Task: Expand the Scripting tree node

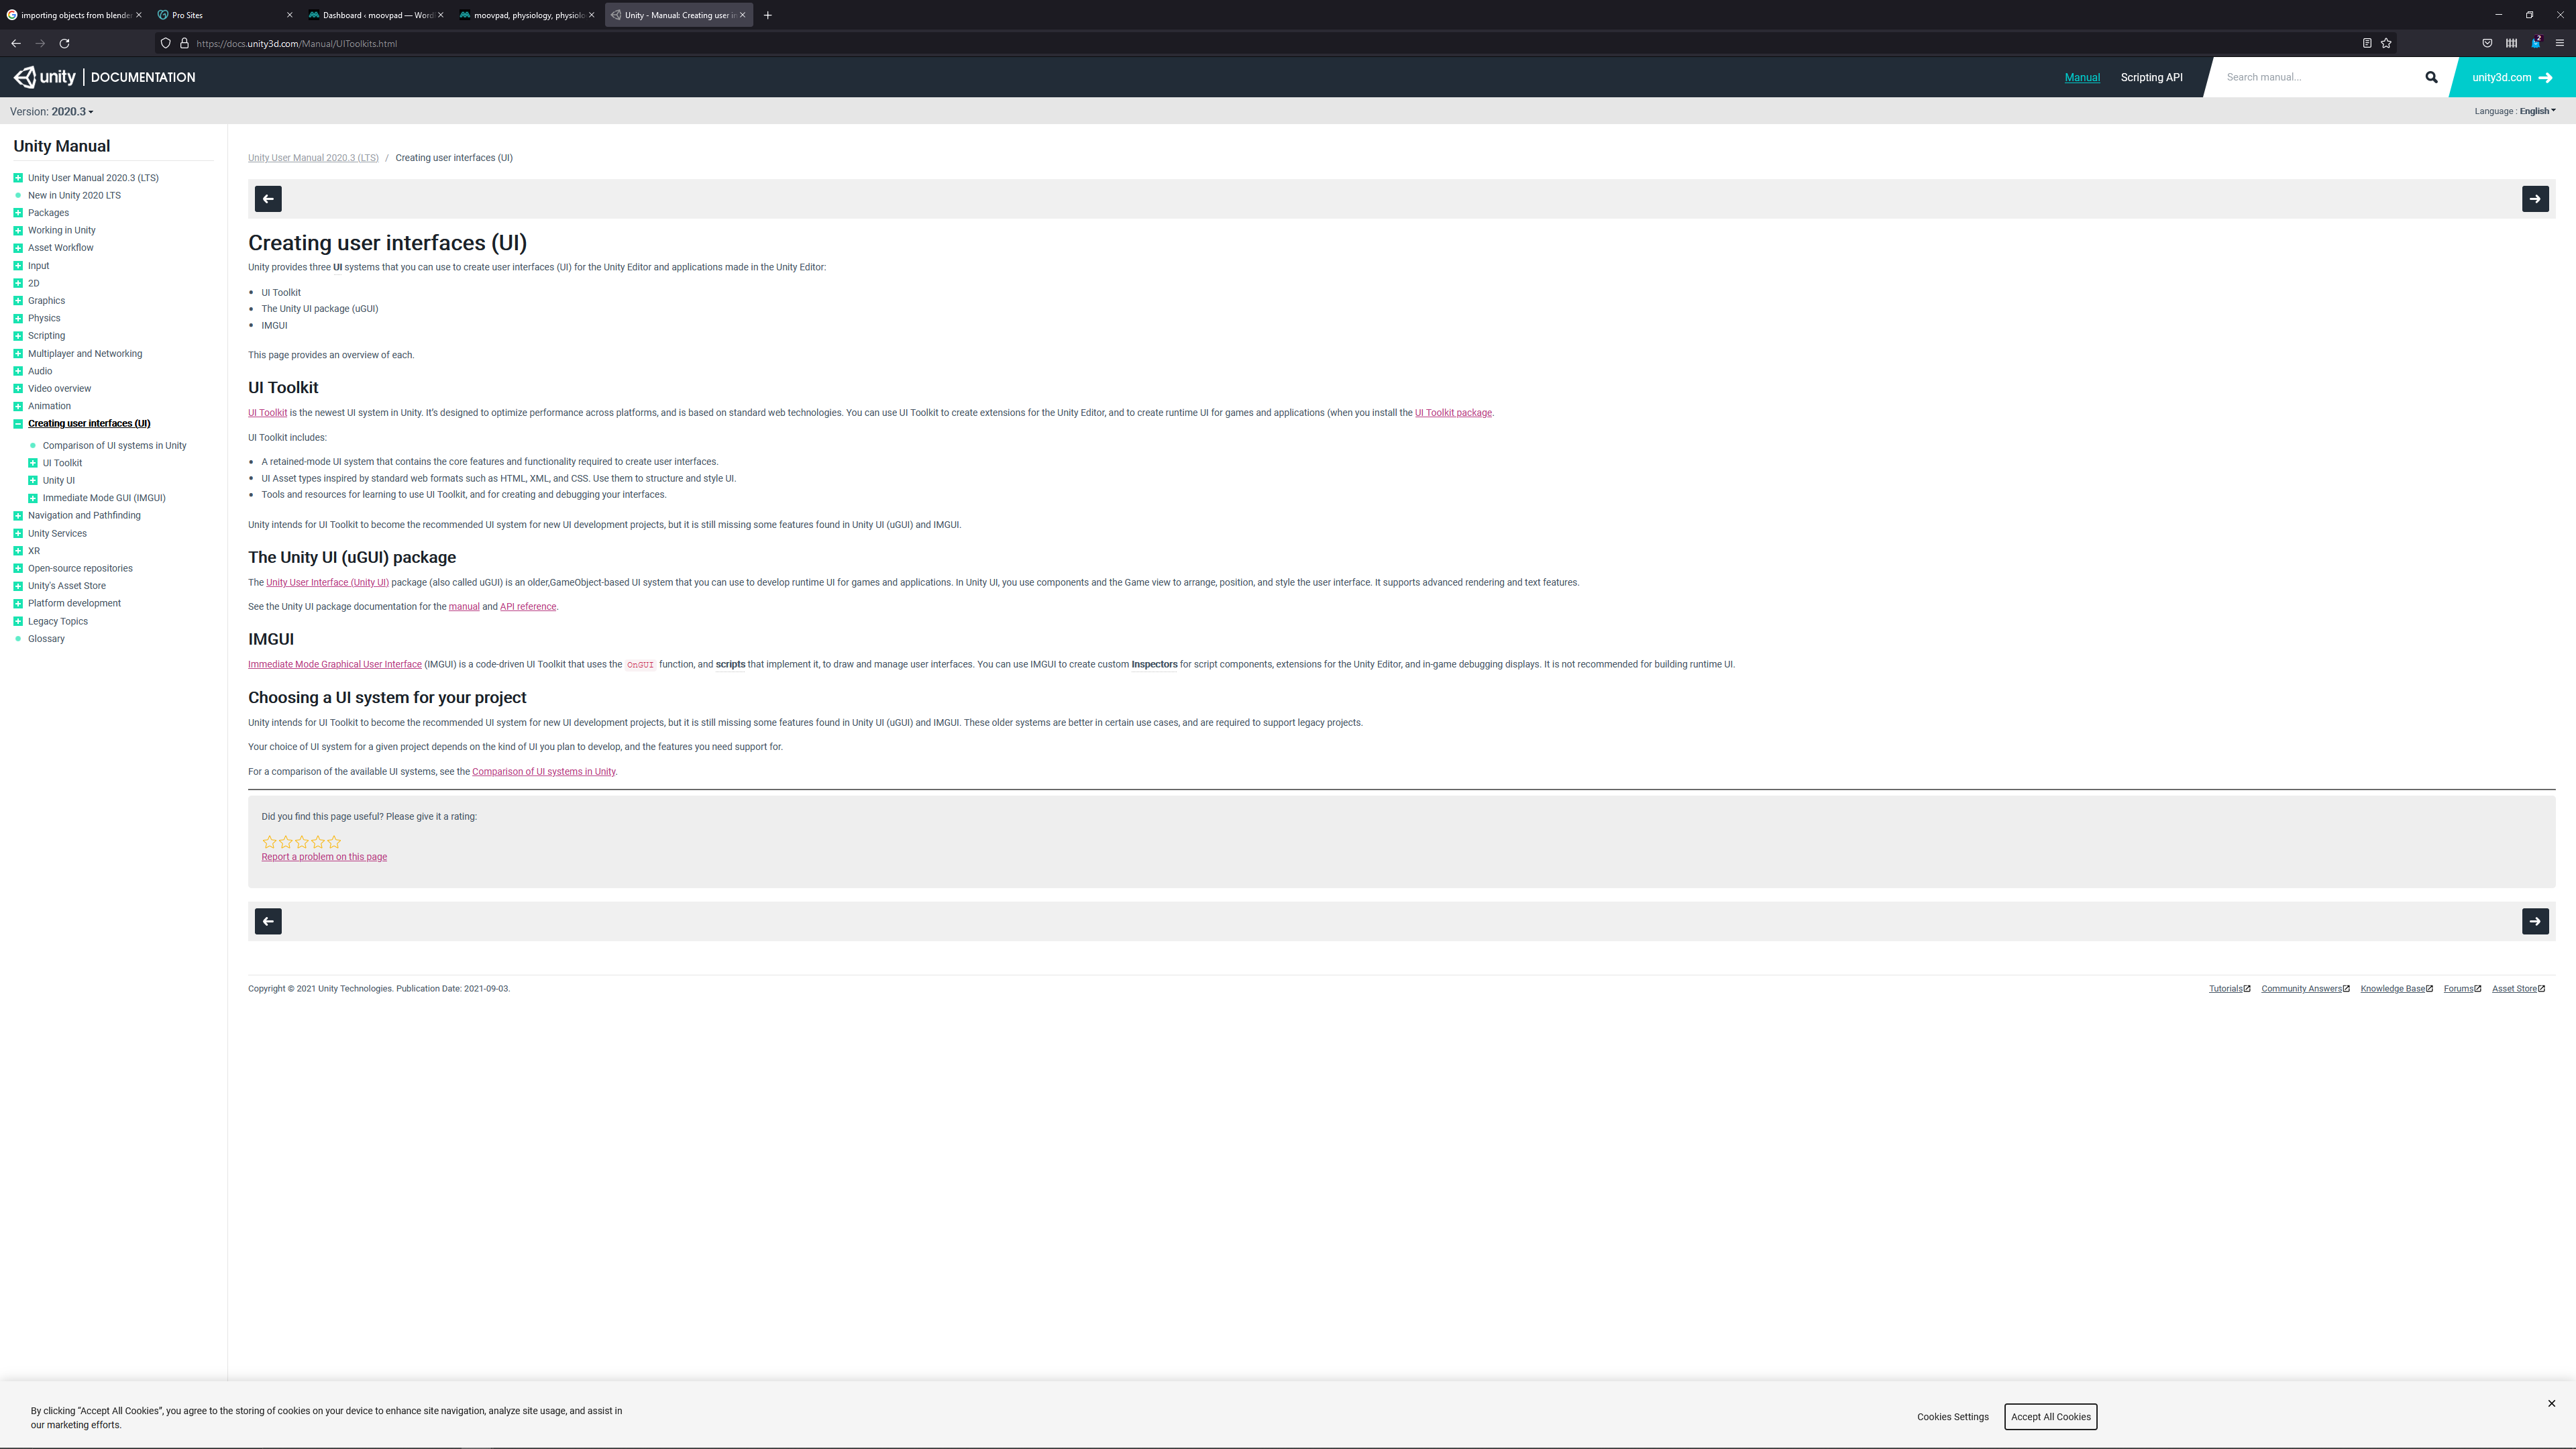Action: [18, 336]
